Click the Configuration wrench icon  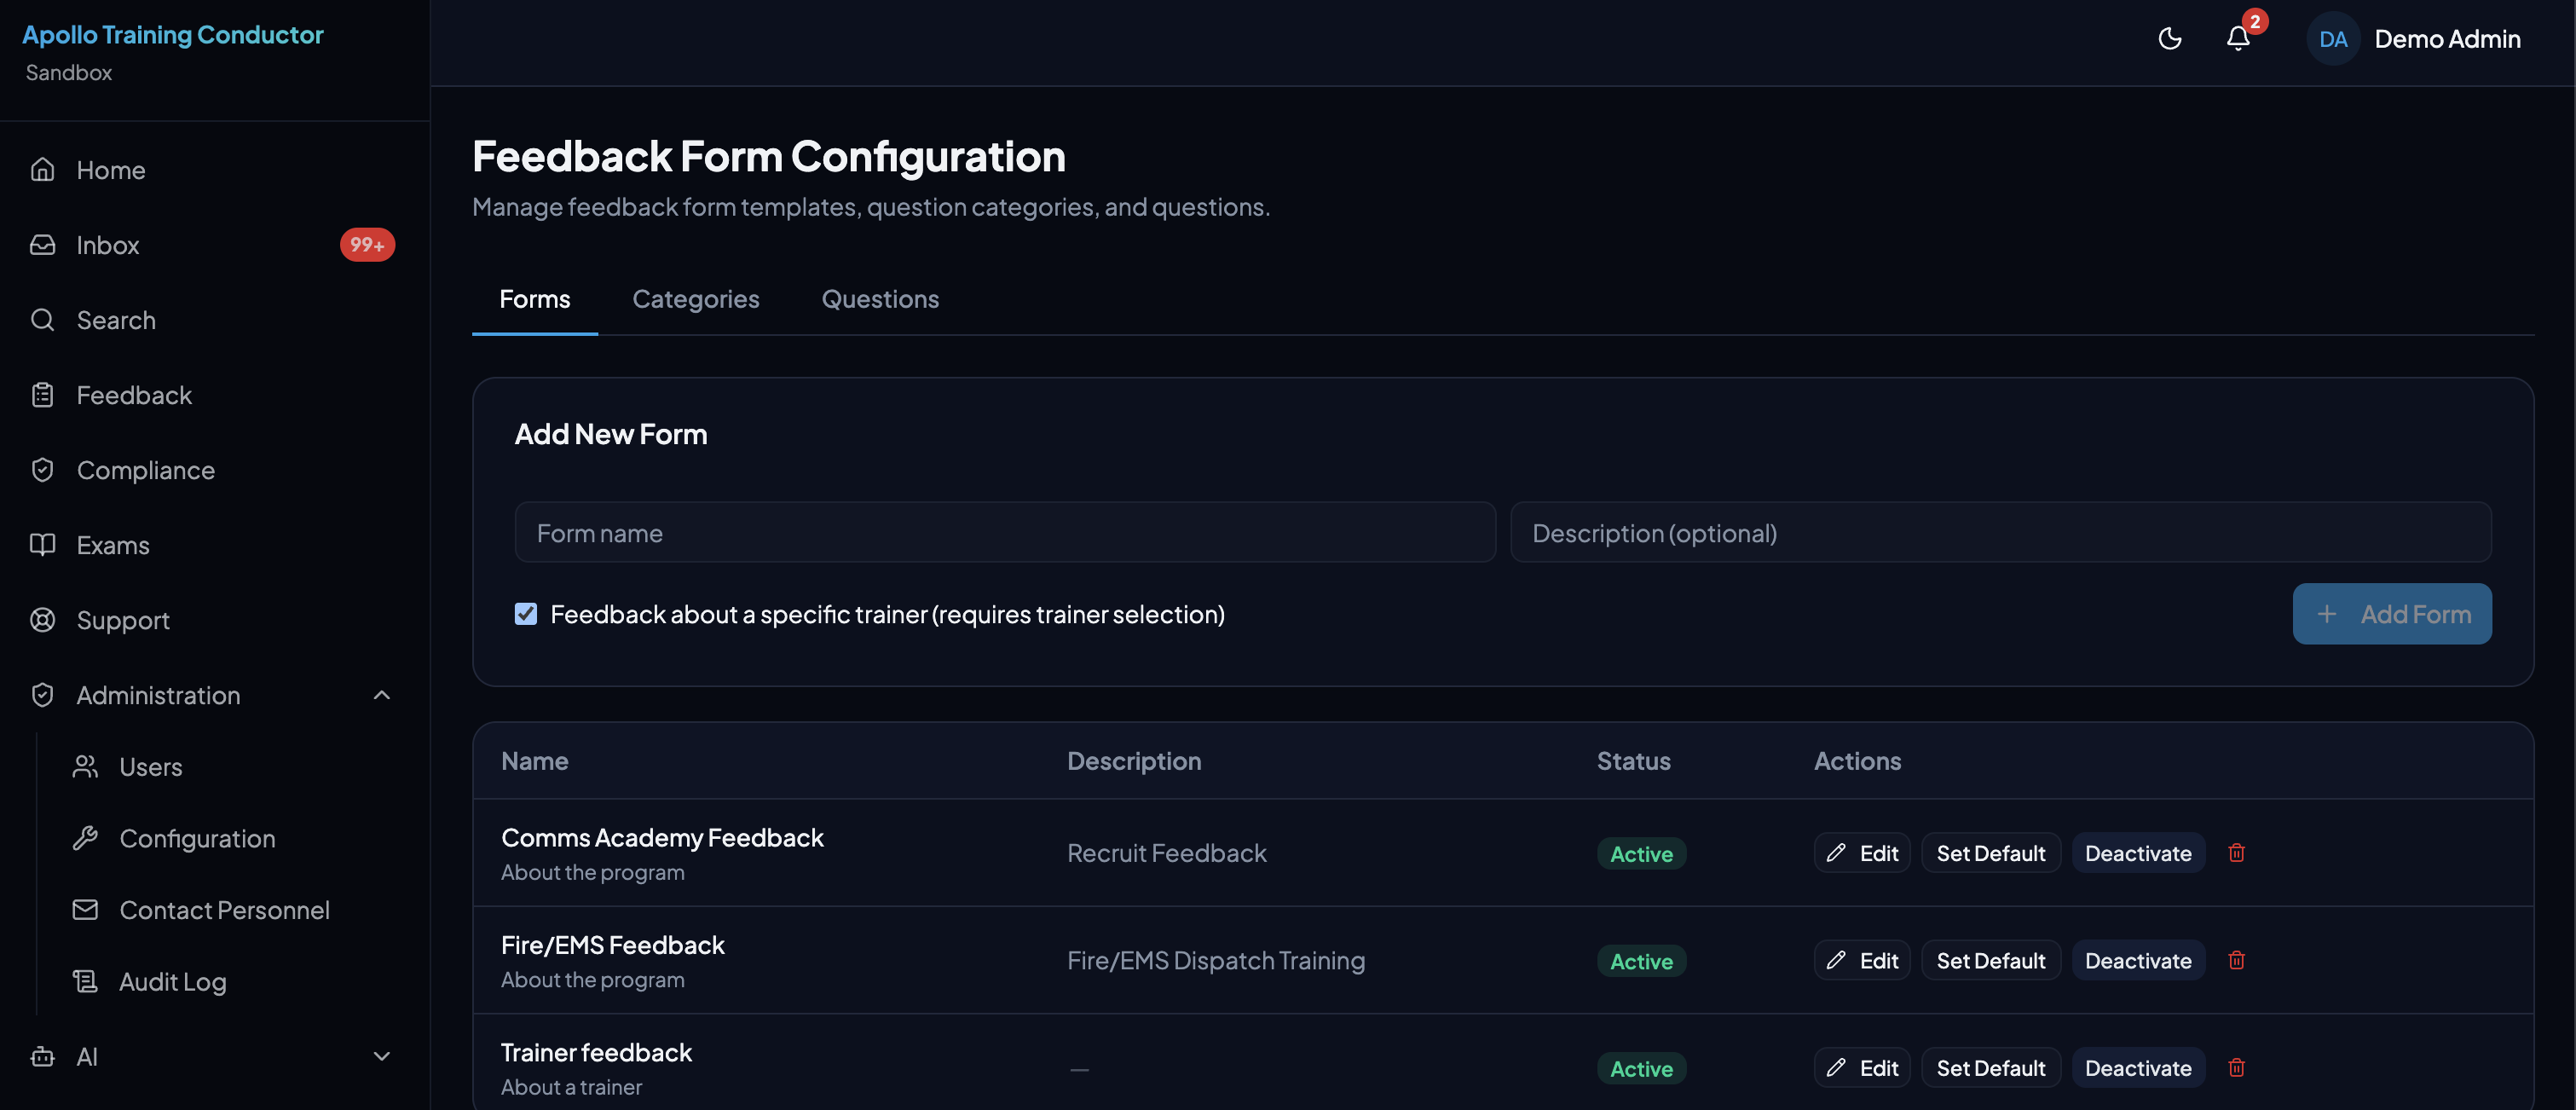point(85,838)
